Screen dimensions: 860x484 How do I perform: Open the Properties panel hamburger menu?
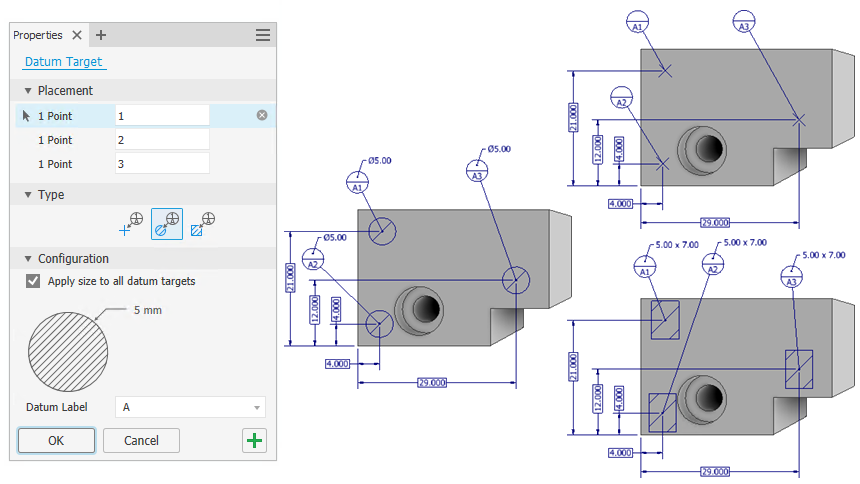(263, 35)
